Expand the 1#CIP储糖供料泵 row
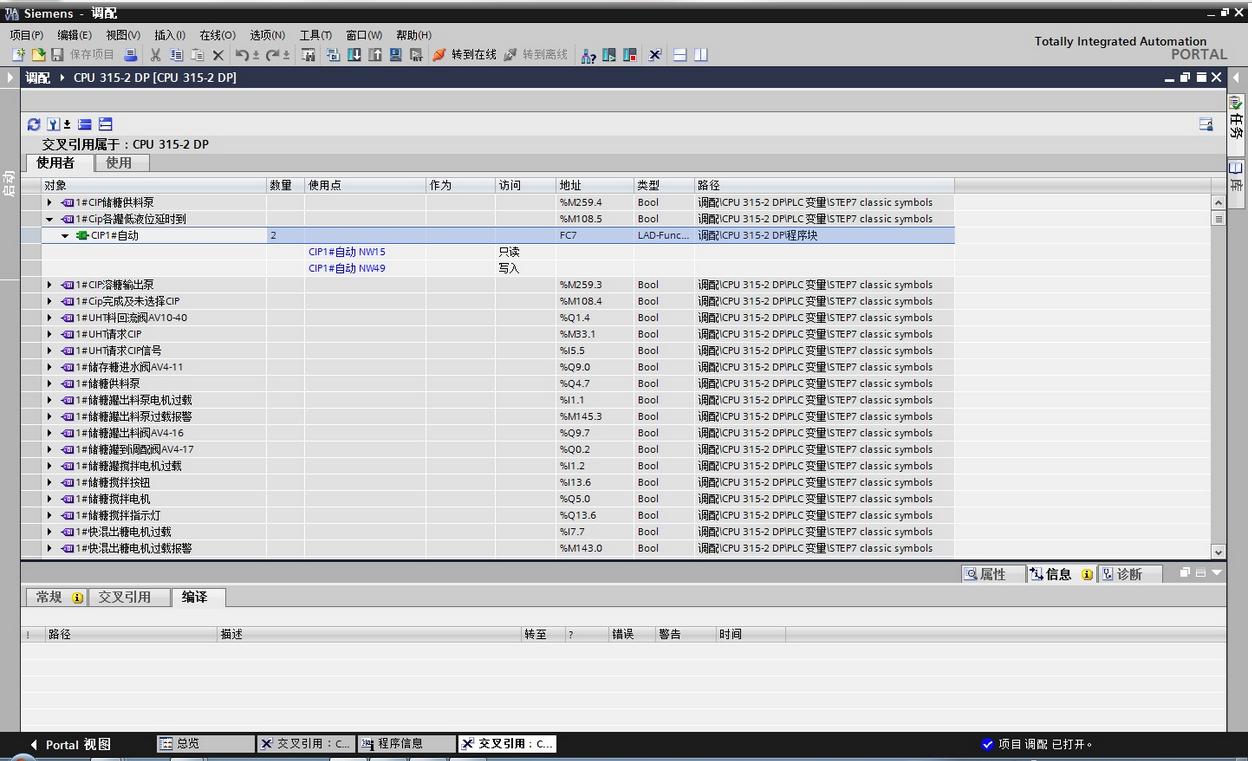 (49, 203)
